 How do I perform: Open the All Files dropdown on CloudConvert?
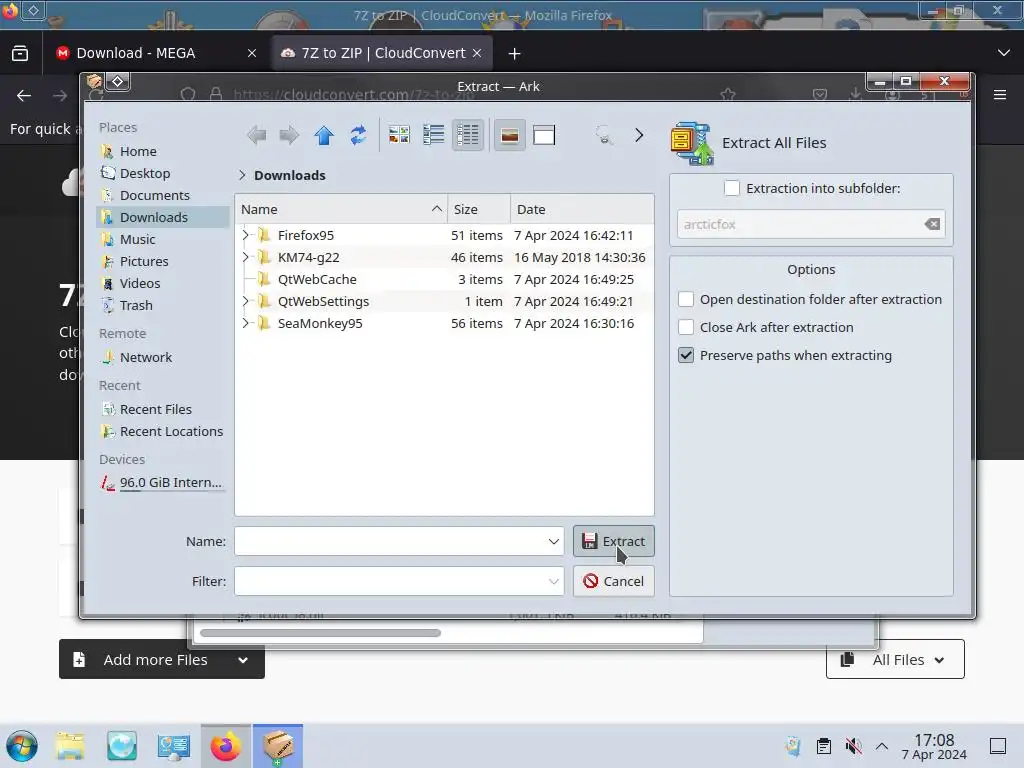895,659
